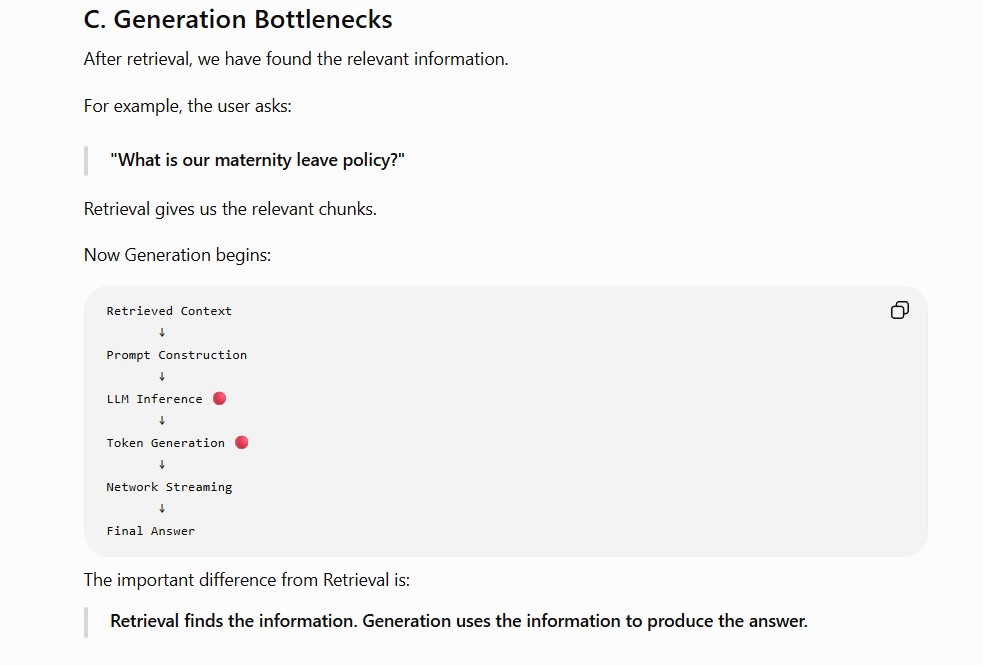Copy the generation pipeline code block
This screenshot has width=983, height=665.
pyautogui.click(x=900, y=310)
